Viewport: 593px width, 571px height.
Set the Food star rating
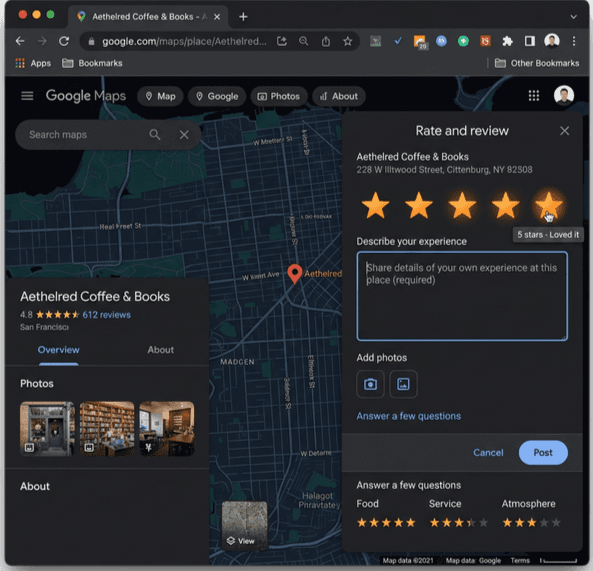click(386, 523)
